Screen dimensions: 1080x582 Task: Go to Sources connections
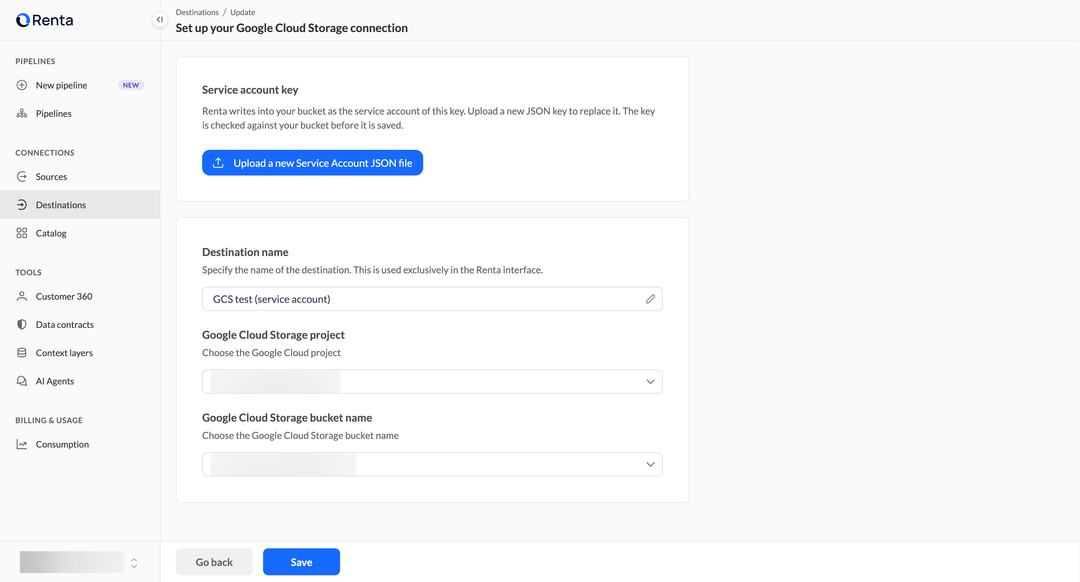[x=80, y=177]
